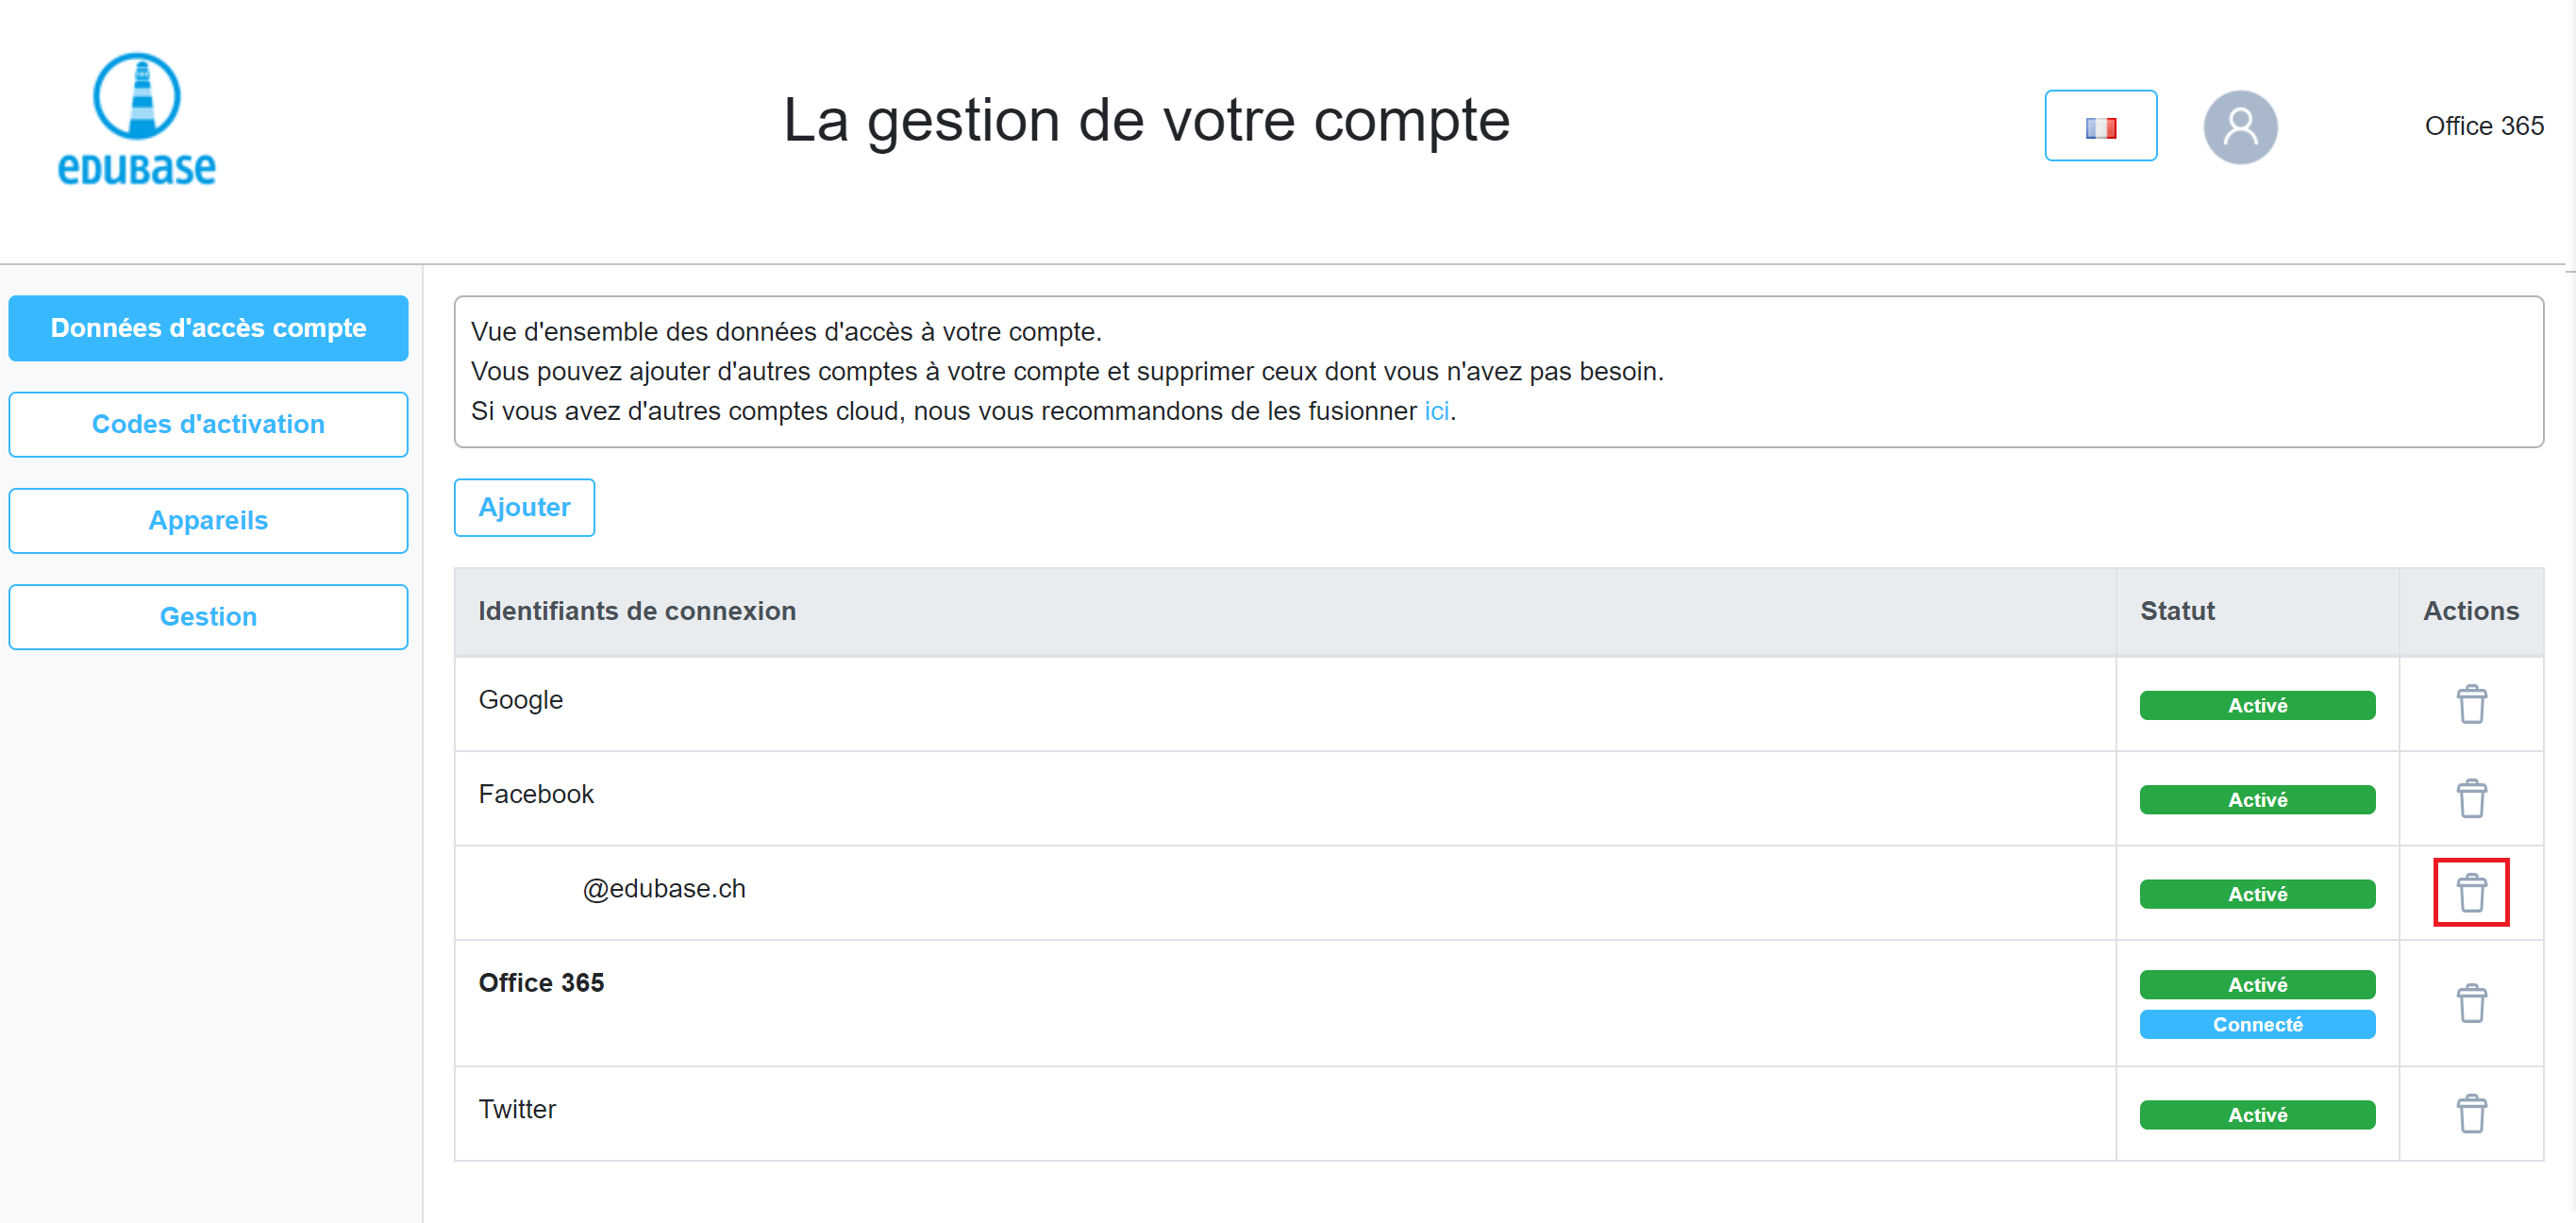The height and width of the screenshot is (1223, 2576).
Task: Delete the Google login entry
Action: pyautogui.click(x=2471, y=704)
